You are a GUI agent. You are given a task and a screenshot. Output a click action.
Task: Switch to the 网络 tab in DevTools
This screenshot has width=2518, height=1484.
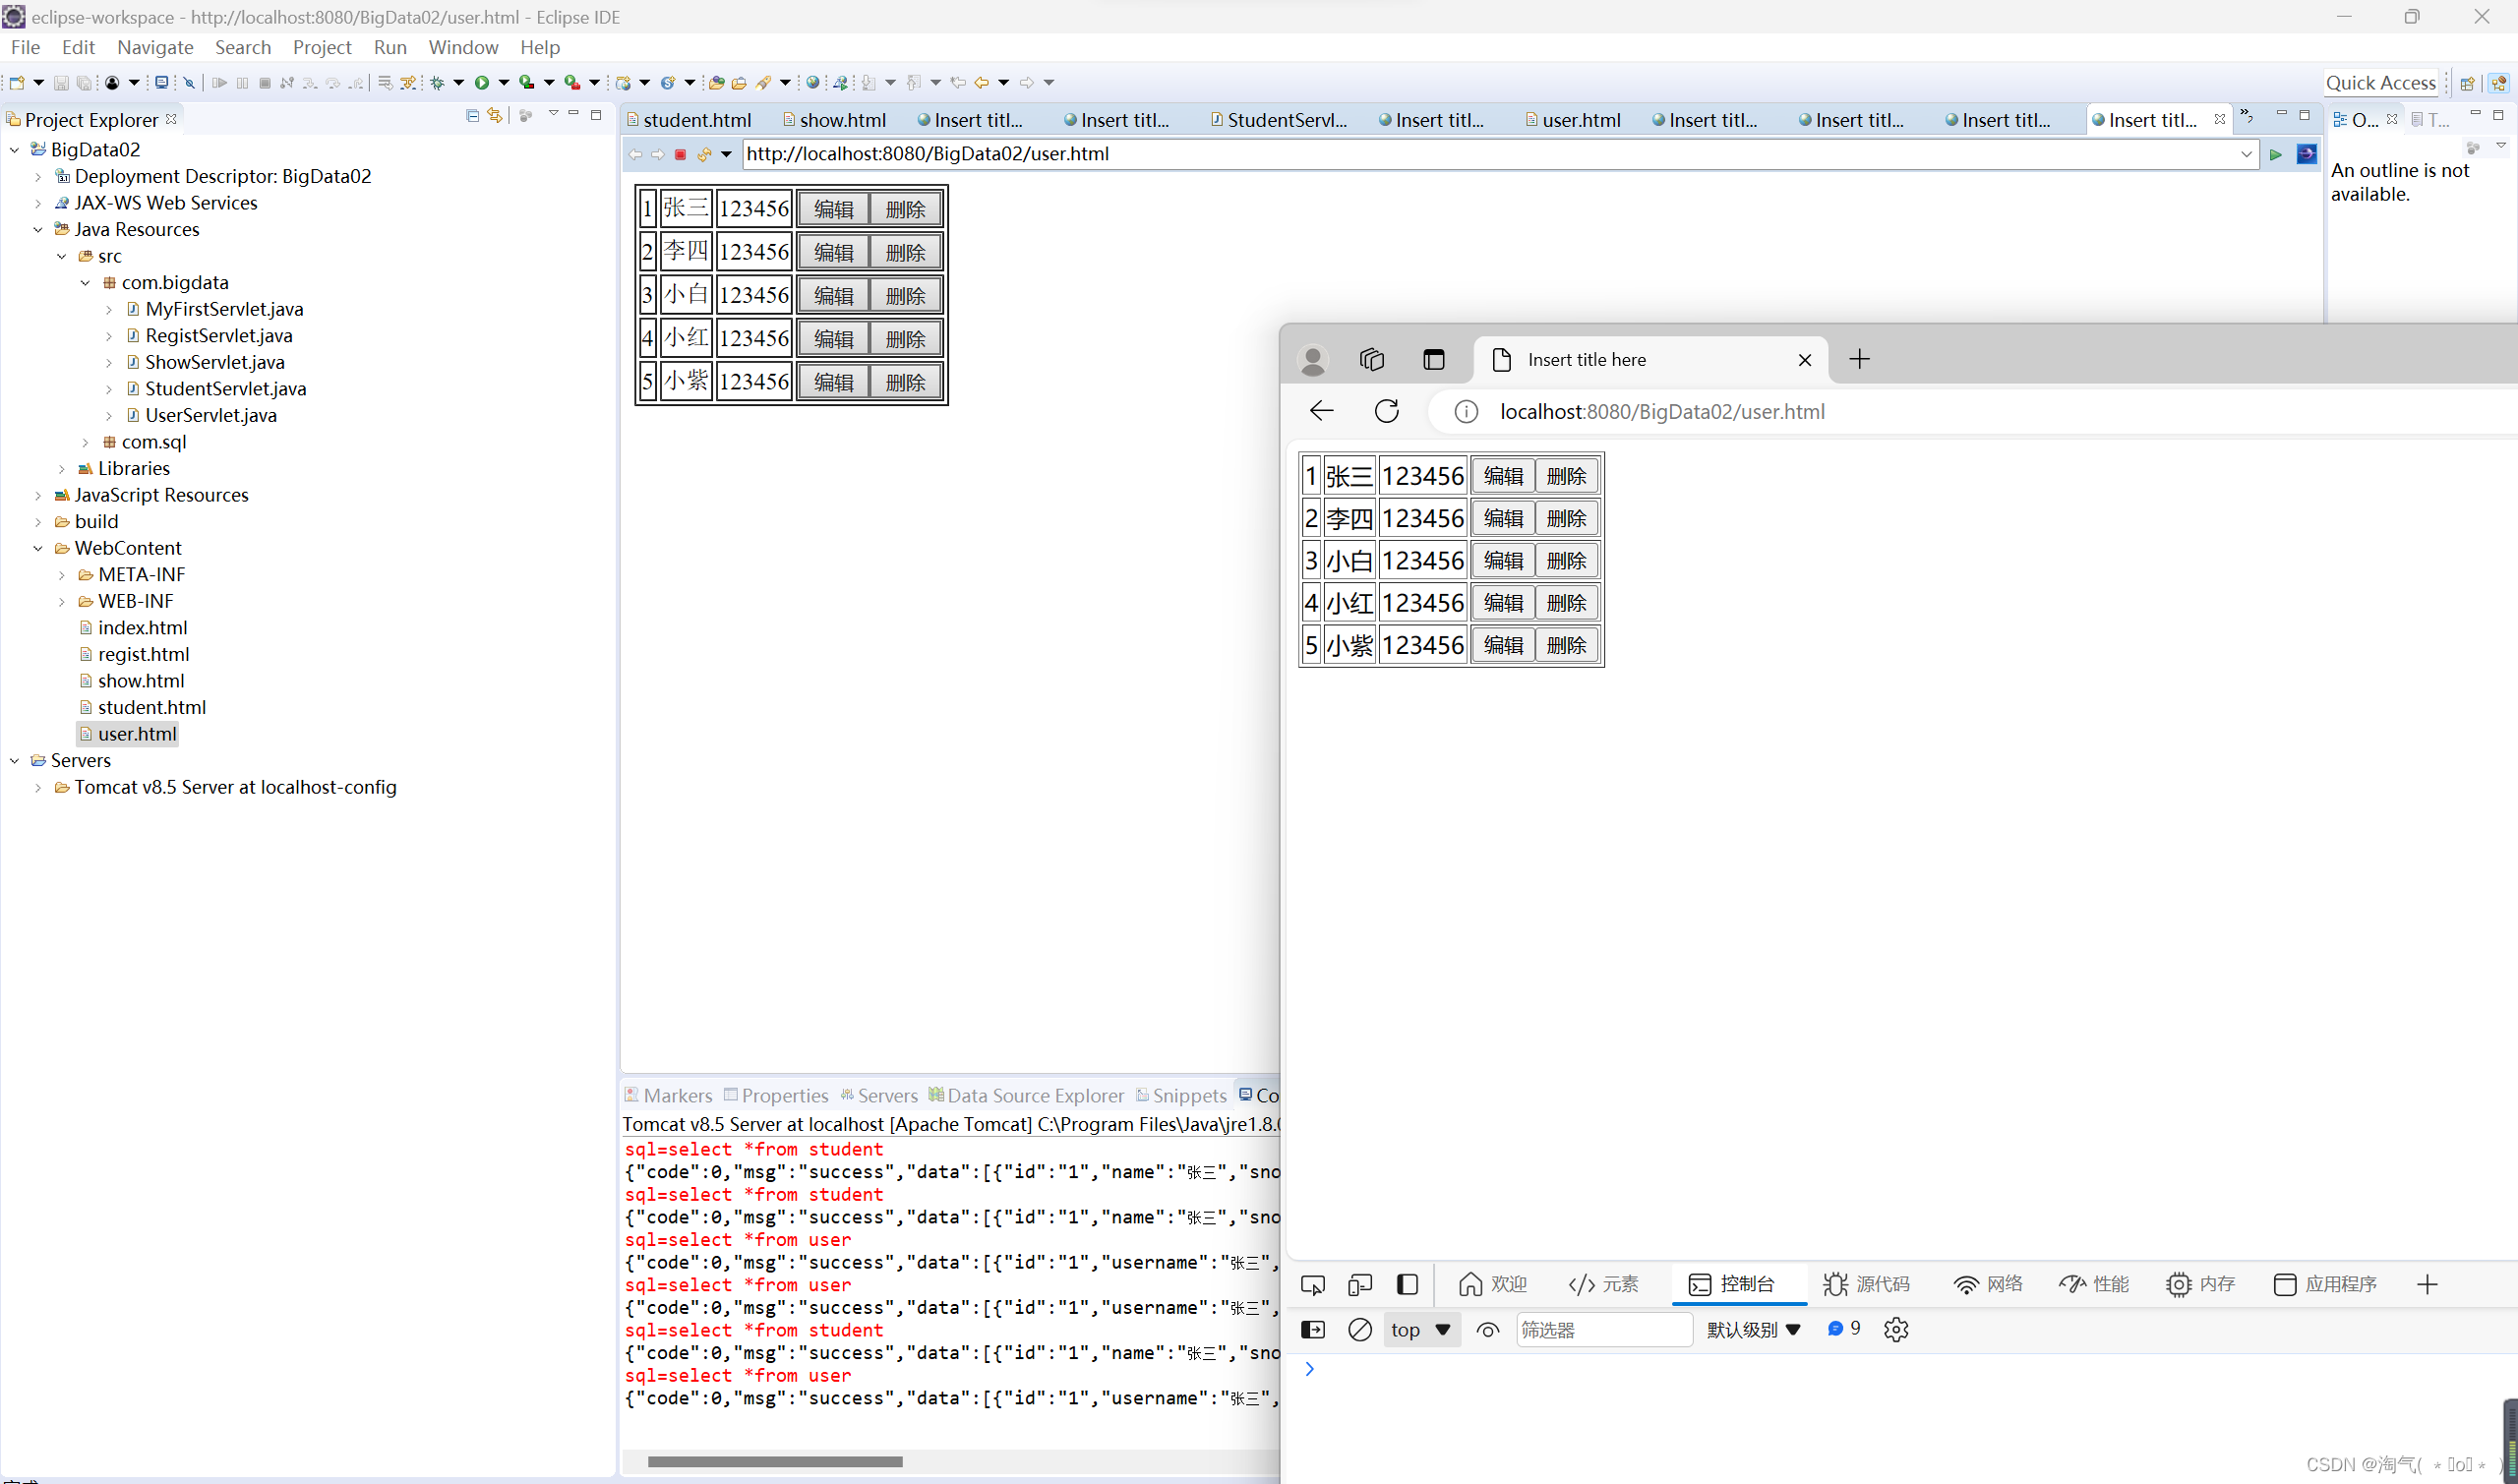pos(1989,1283)
